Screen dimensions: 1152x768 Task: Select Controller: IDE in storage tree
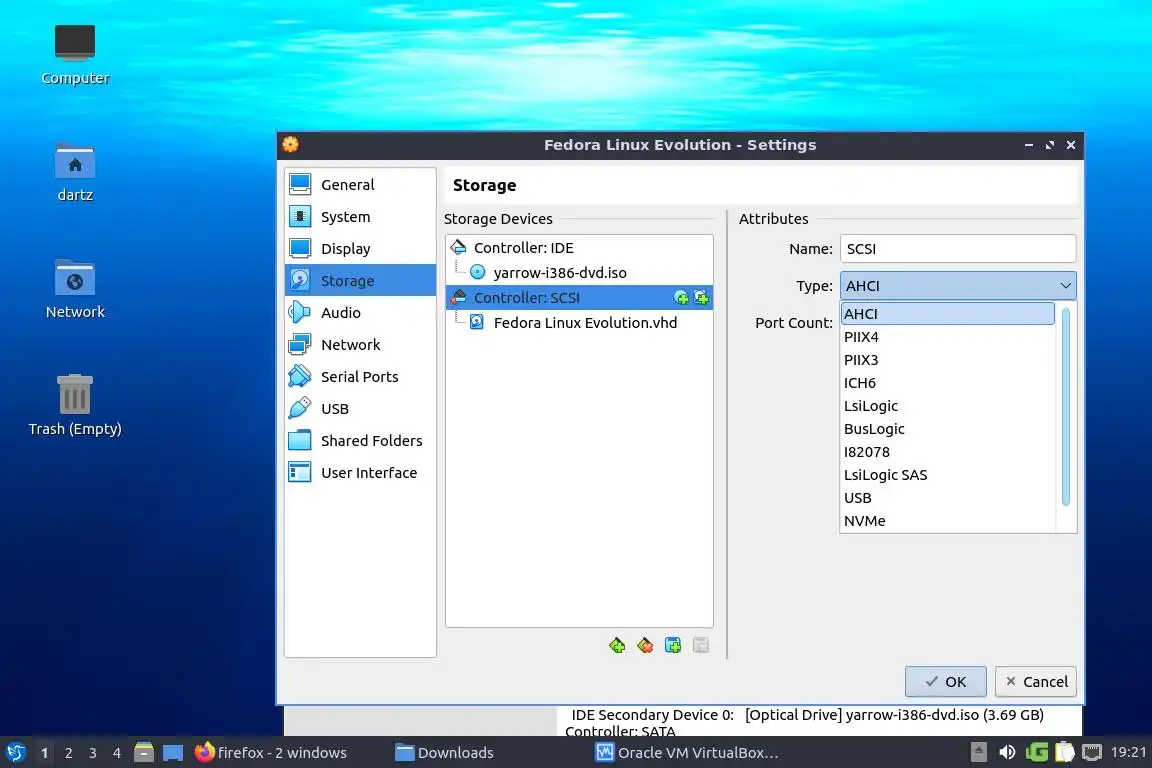point(579,248)
